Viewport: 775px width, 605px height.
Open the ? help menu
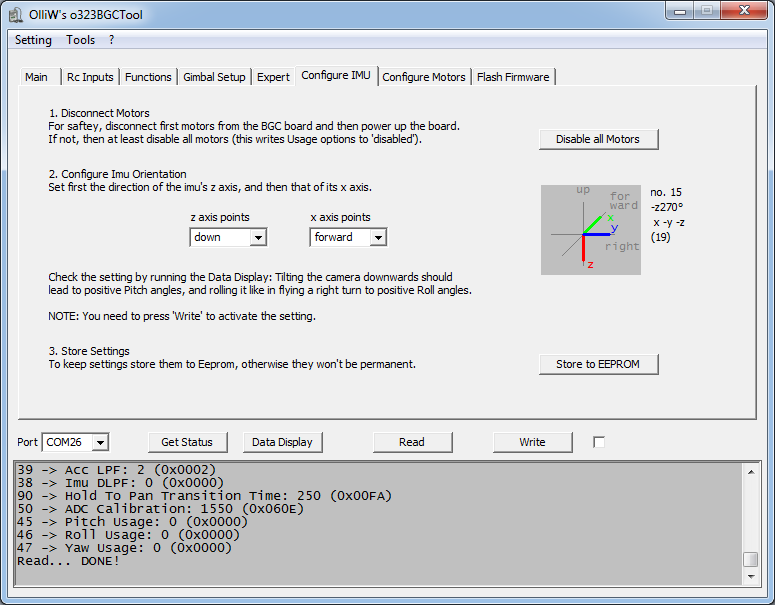coord(112,40)
